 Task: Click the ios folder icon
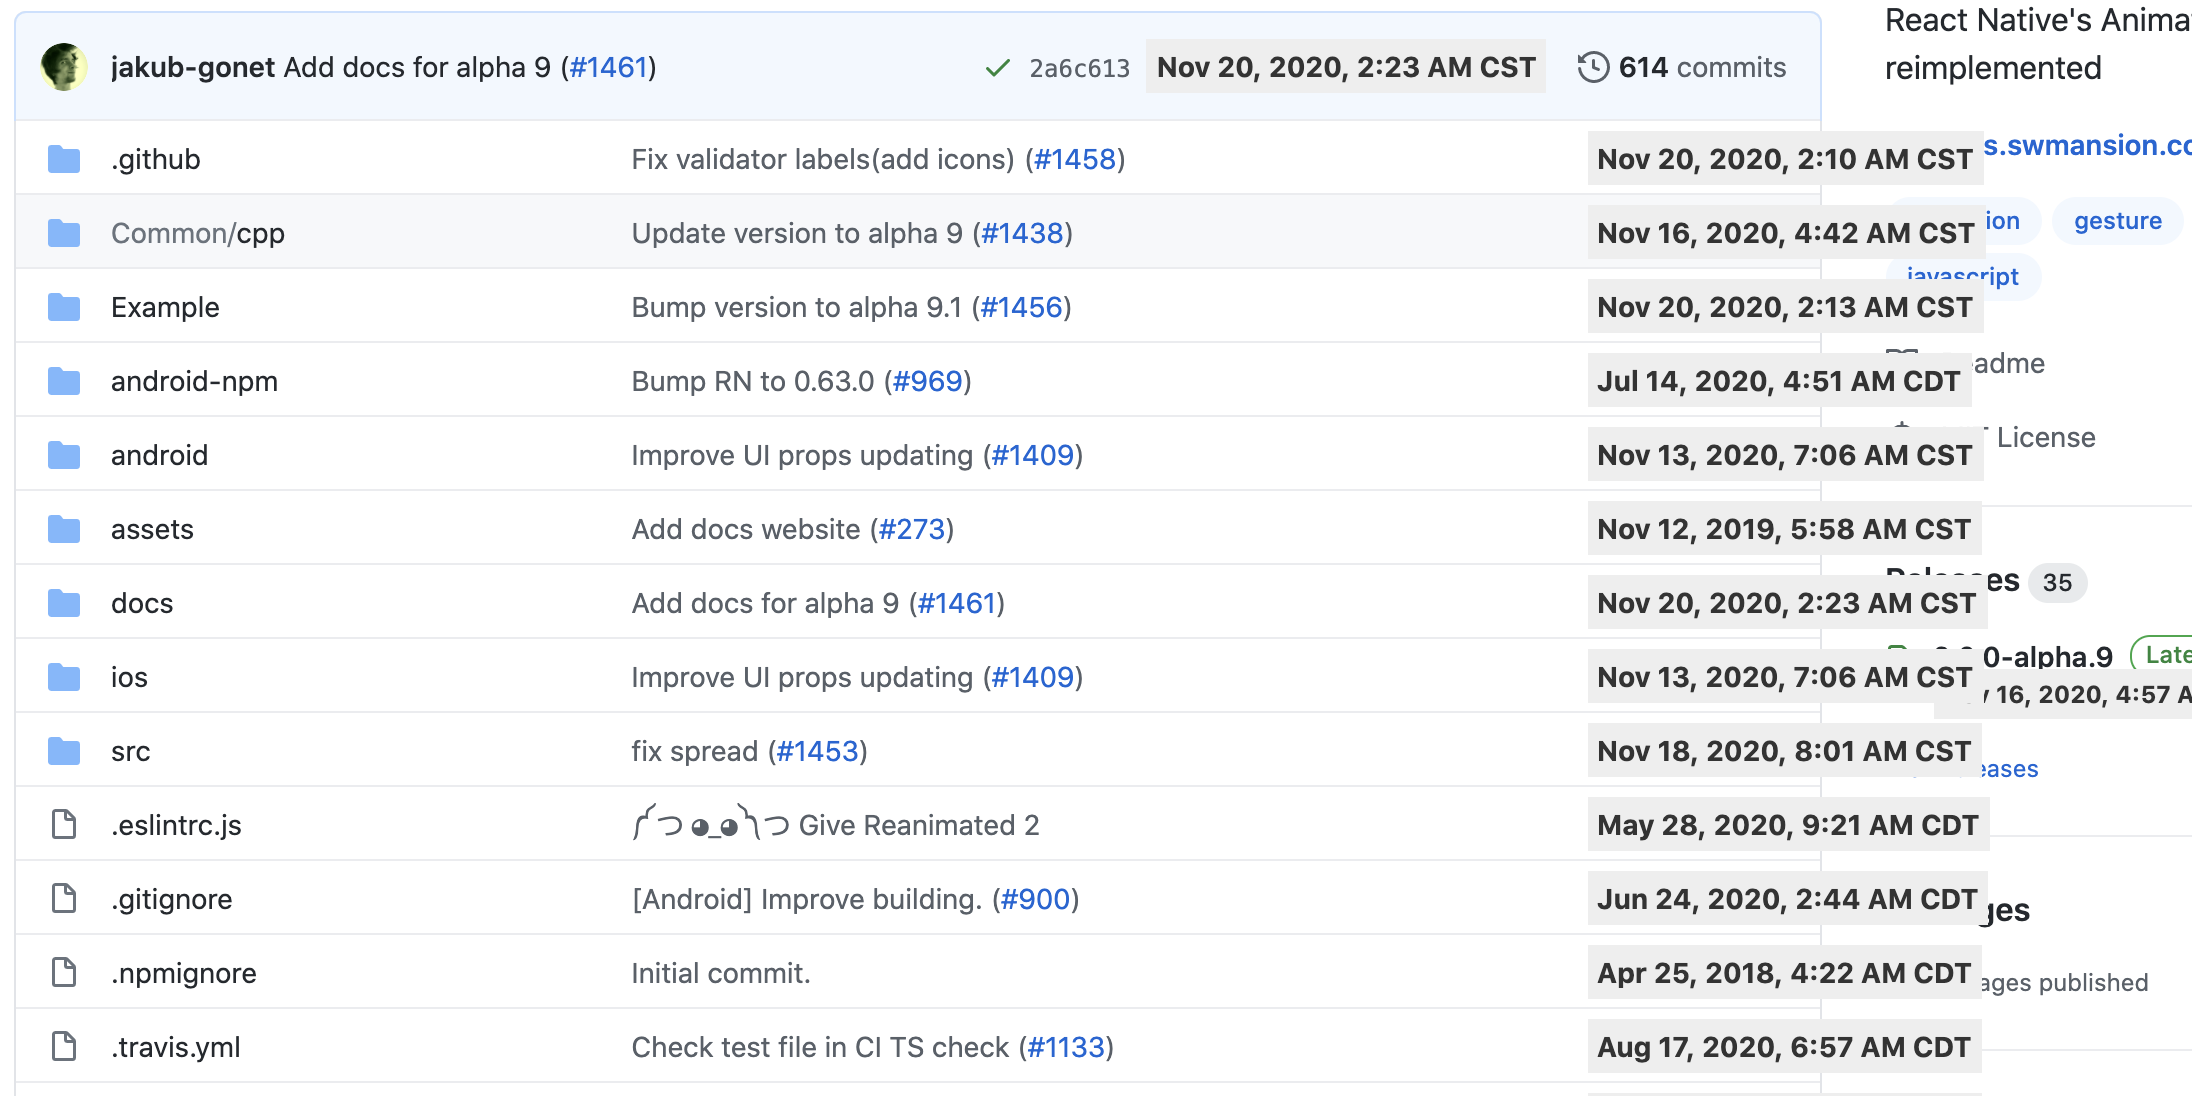coord(64,677)
